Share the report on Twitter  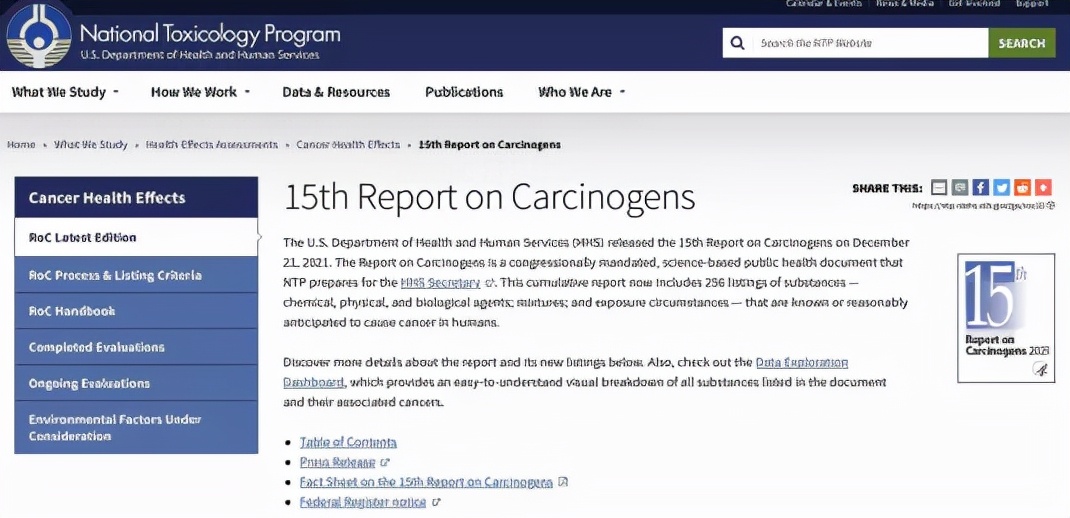(1001, 188)
